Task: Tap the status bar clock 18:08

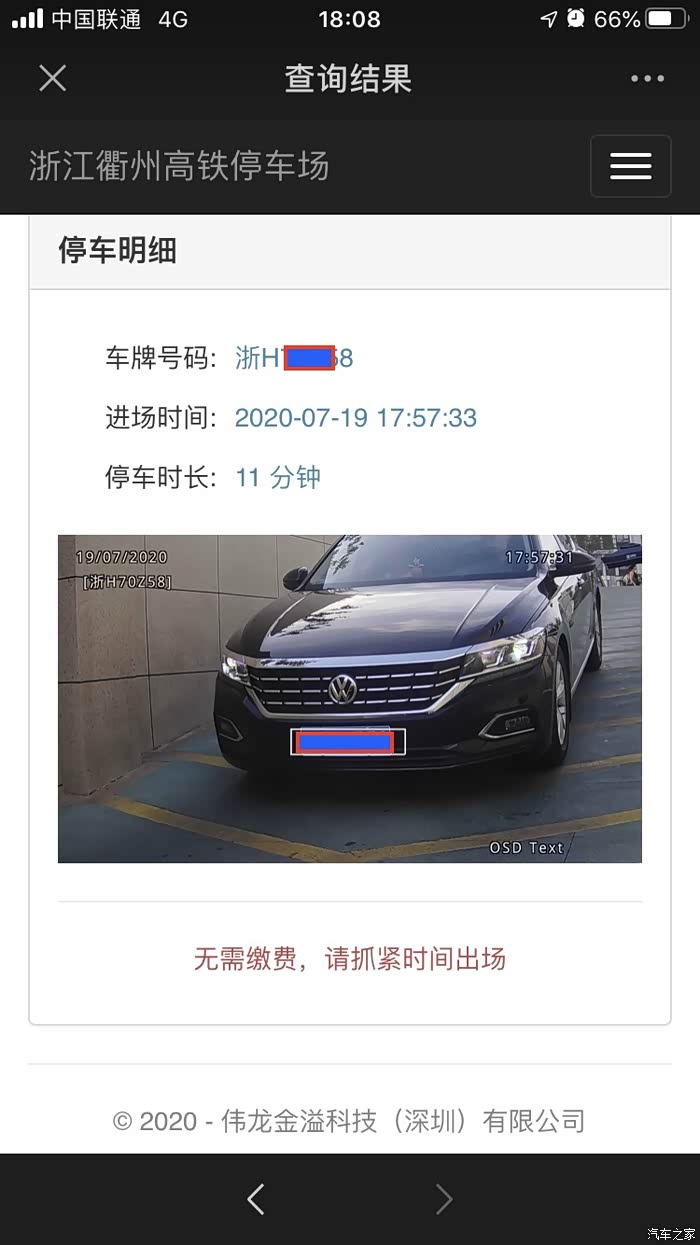Action: pos(349,19)
